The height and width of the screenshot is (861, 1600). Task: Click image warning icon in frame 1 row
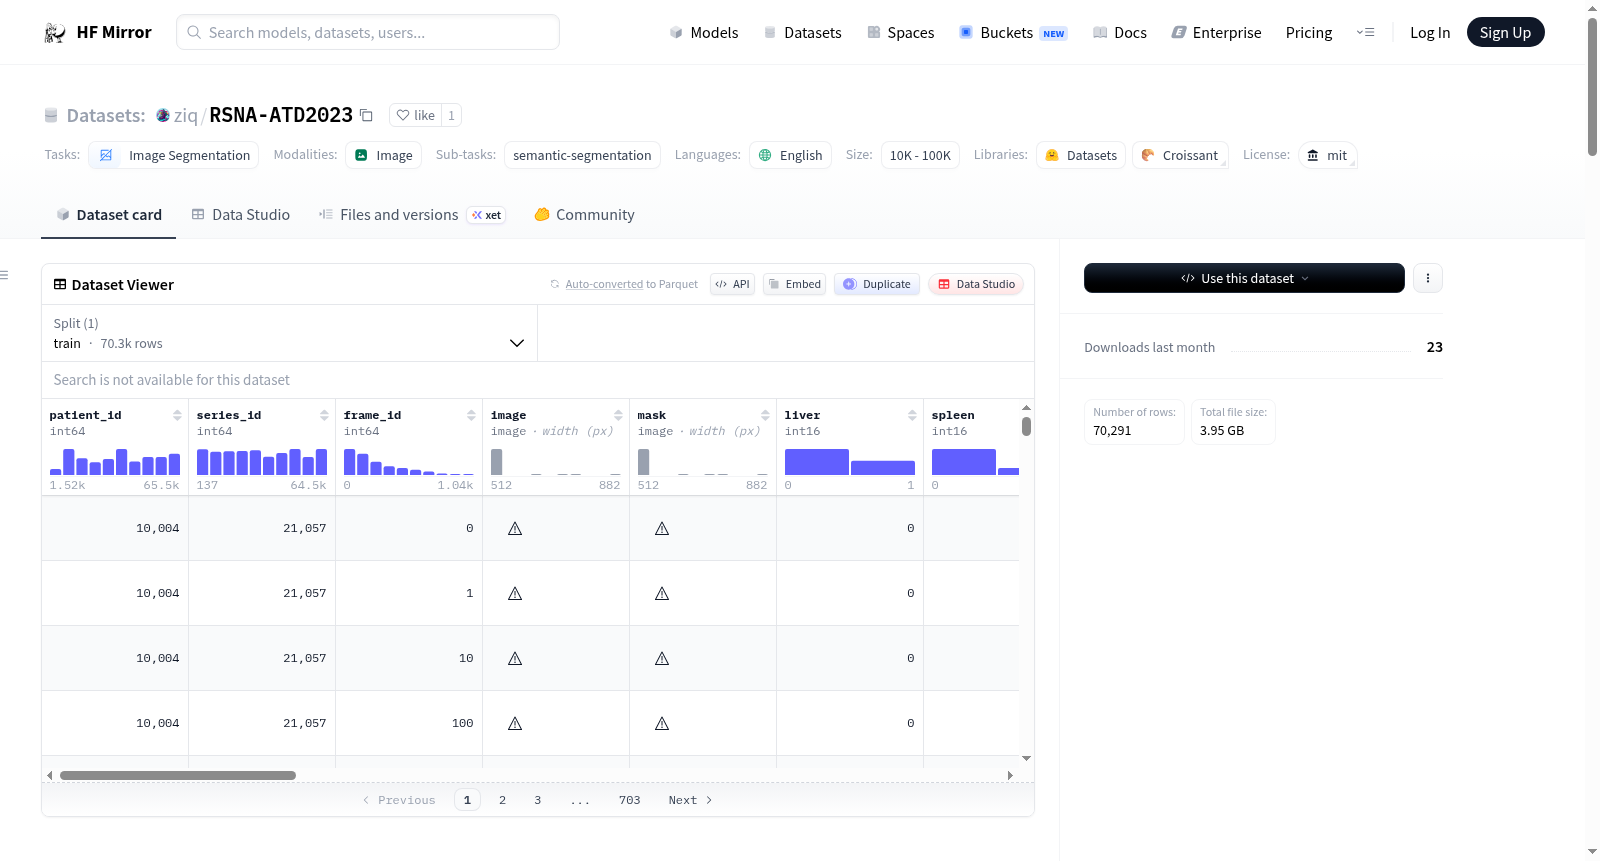[515, 594]
